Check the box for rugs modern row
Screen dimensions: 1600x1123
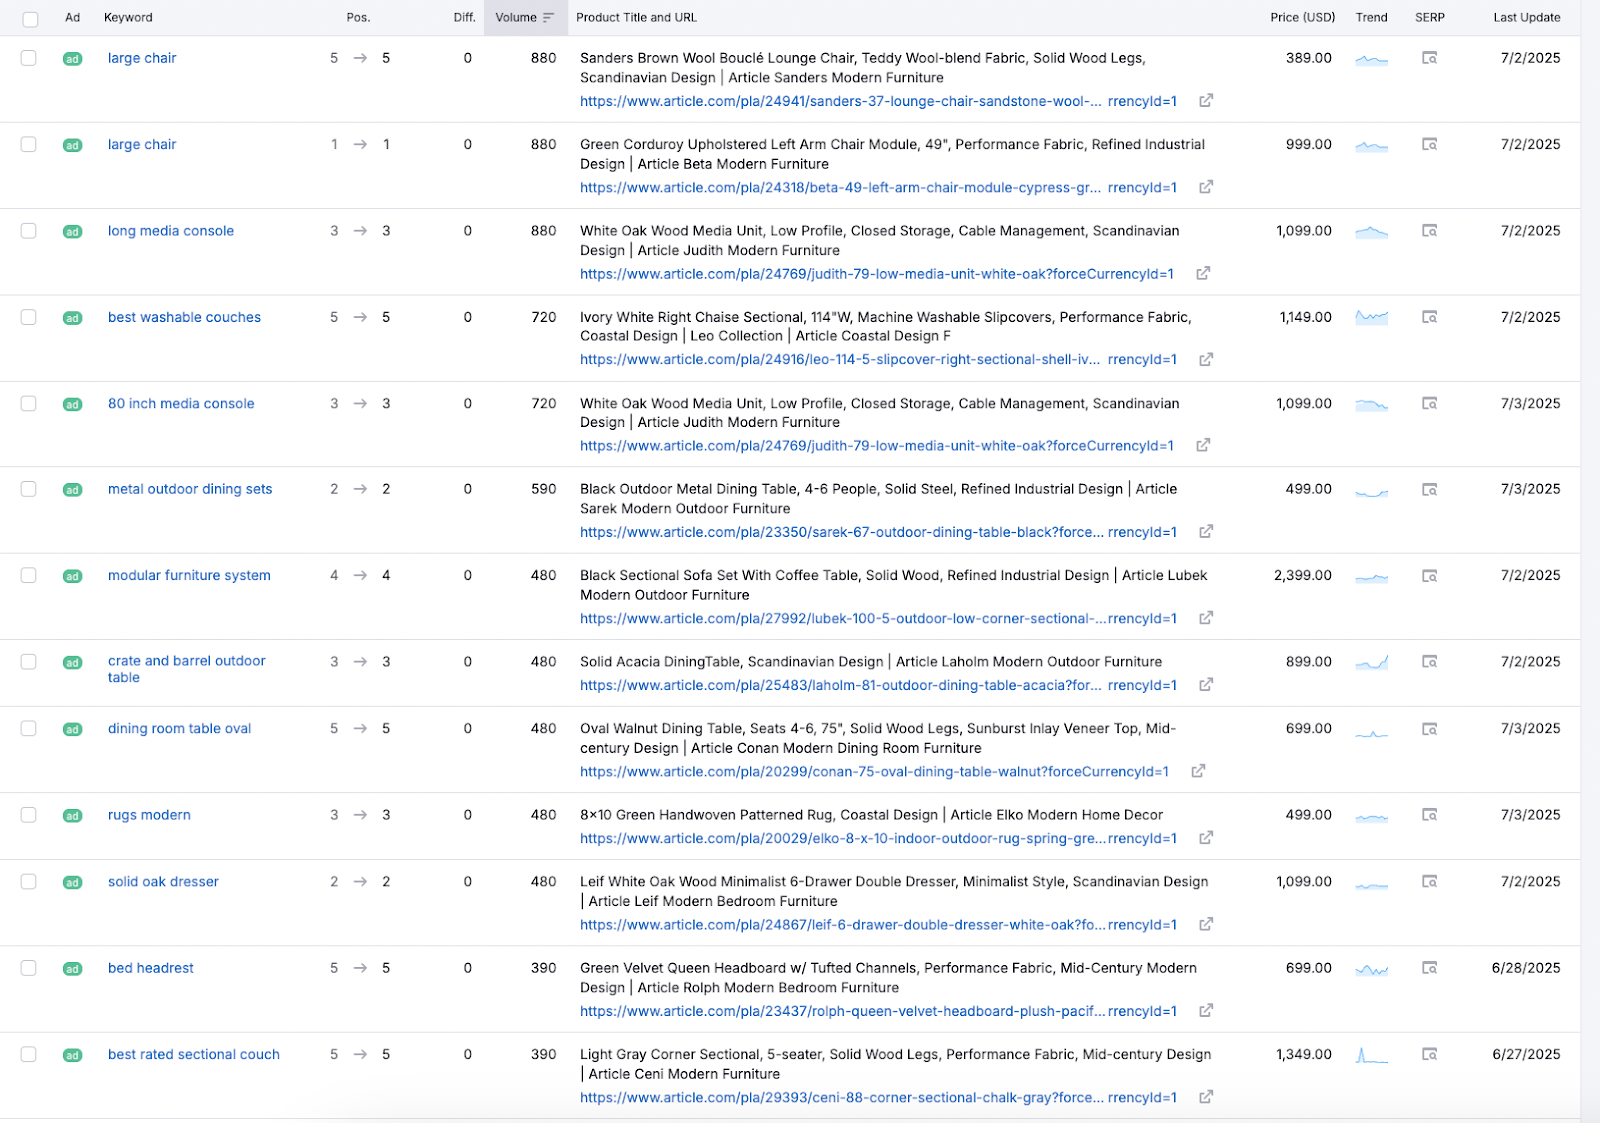pos(28,815)
